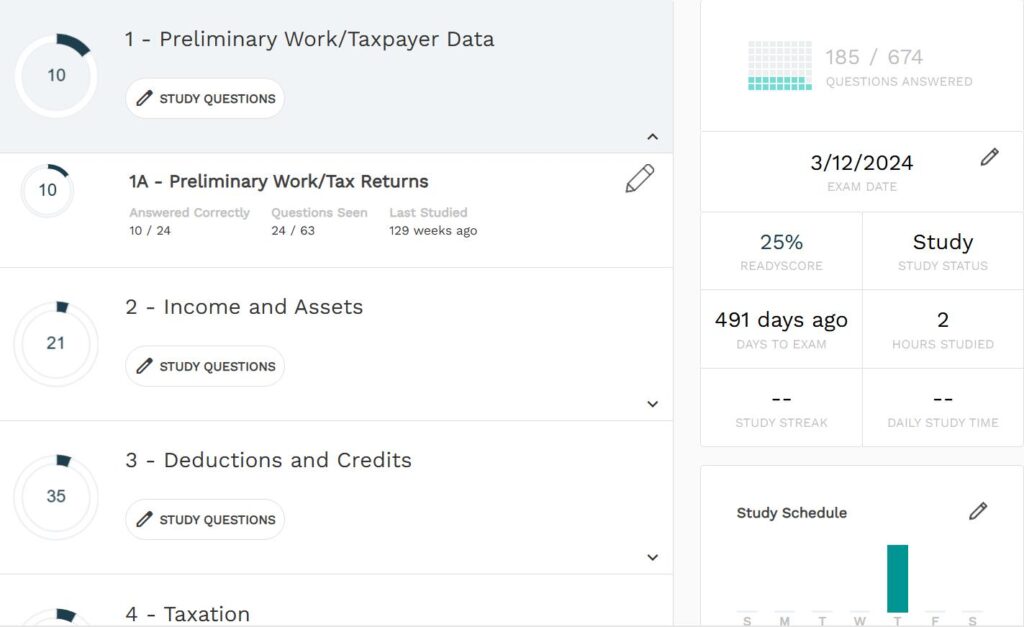Screen dimensions: 1024x627
Task: Click the questions answered grid icon
Action: coord(780,66)
